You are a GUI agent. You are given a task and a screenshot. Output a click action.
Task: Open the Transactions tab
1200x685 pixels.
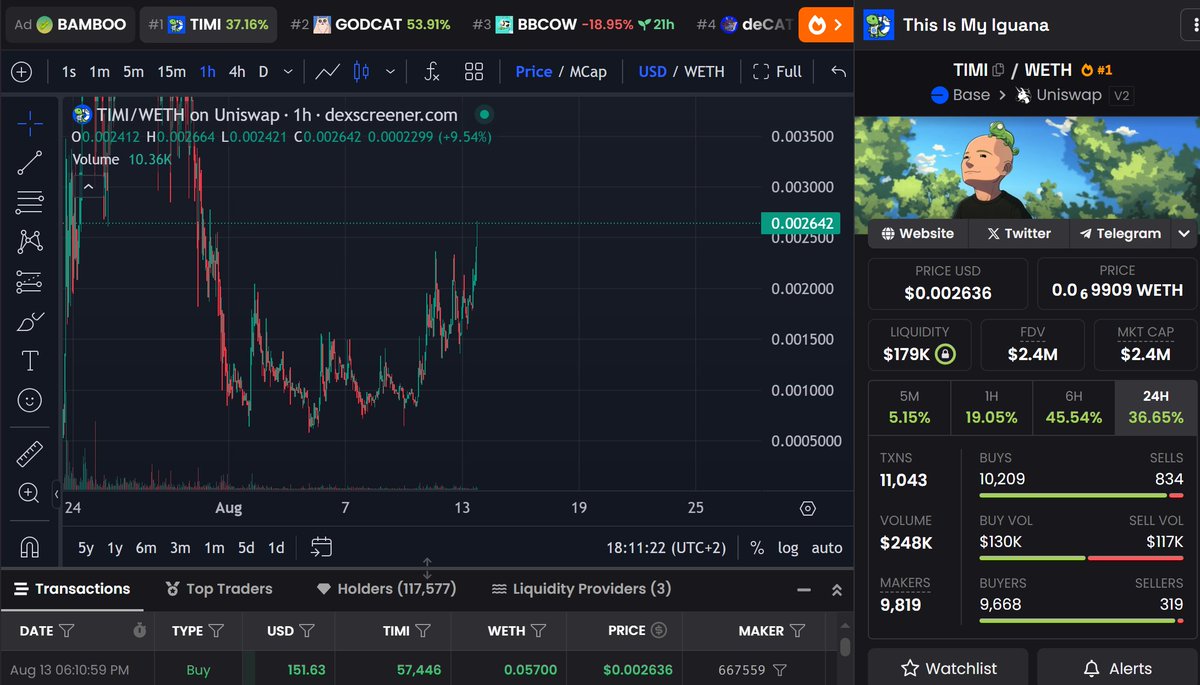(x=72, y=589)
